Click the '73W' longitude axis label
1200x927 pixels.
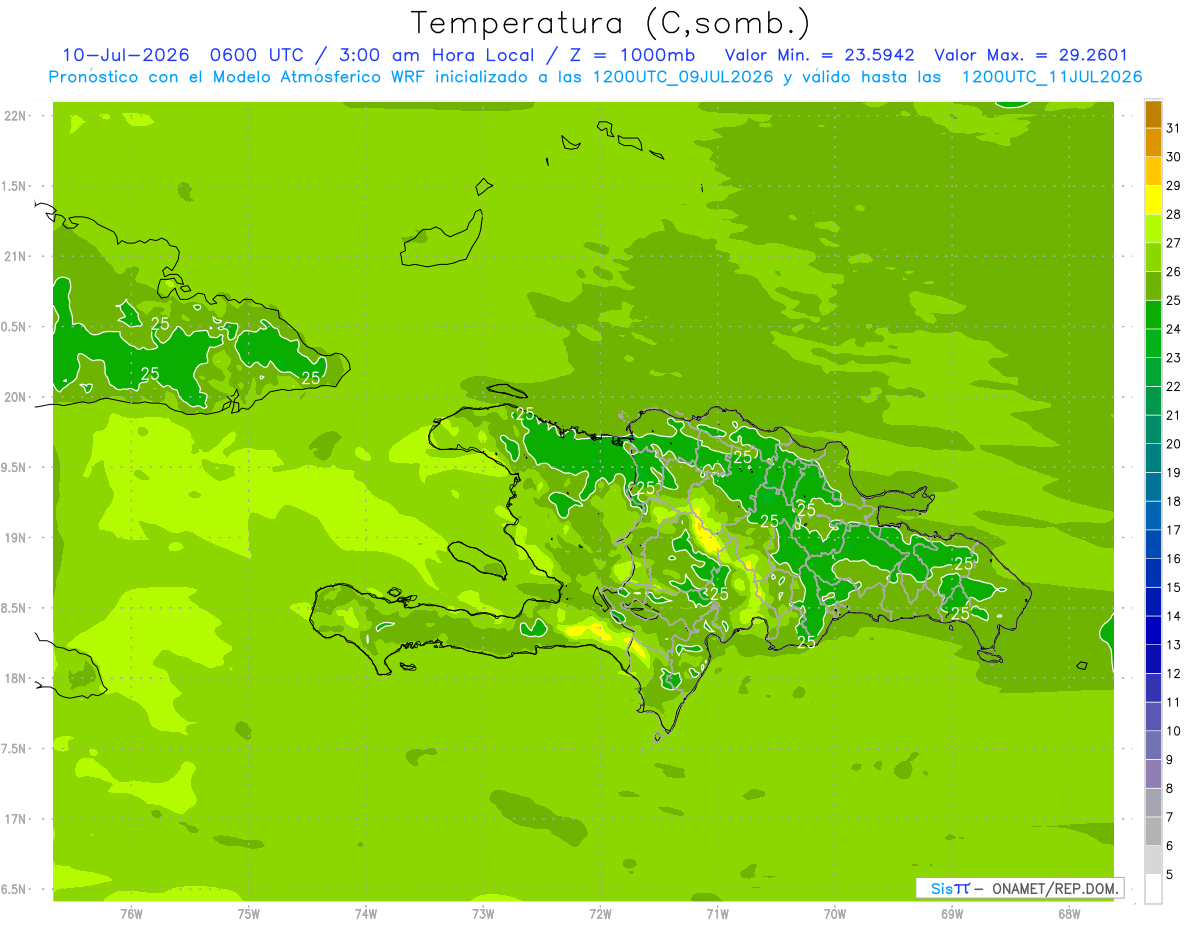(483, 914)
